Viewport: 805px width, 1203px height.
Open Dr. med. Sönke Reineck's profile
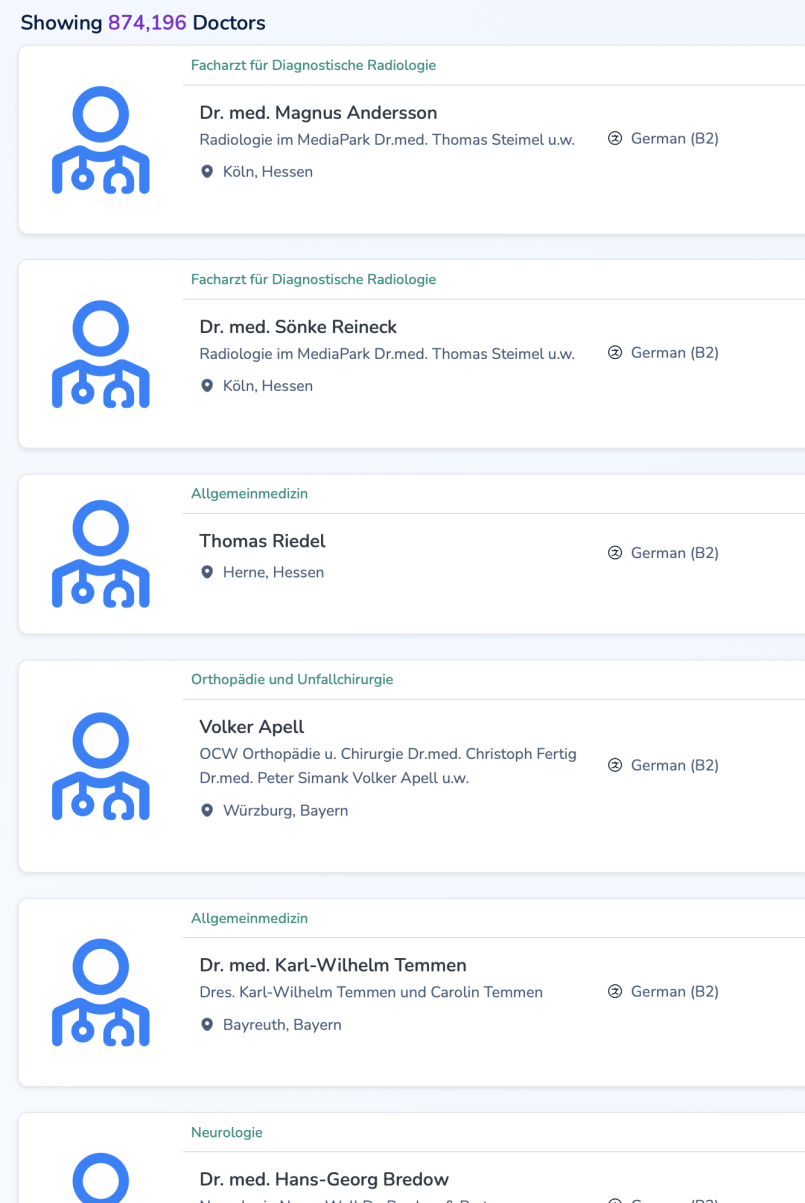coord(298,327)
